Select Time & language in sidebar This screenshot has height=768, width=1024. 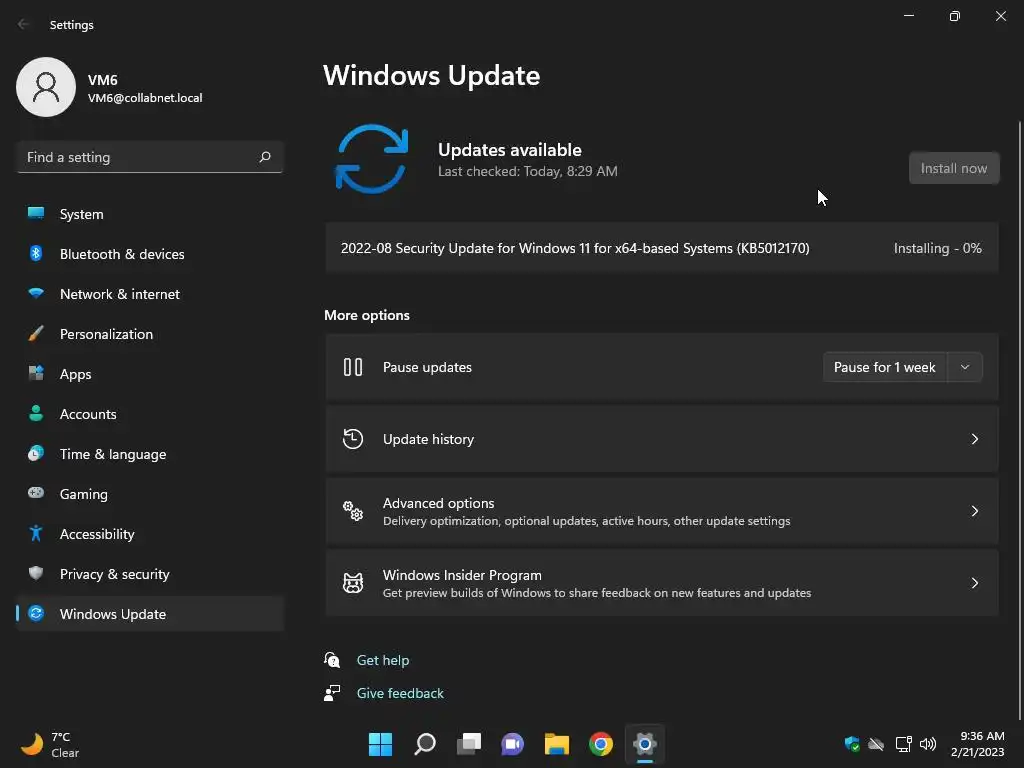point(150,453)
